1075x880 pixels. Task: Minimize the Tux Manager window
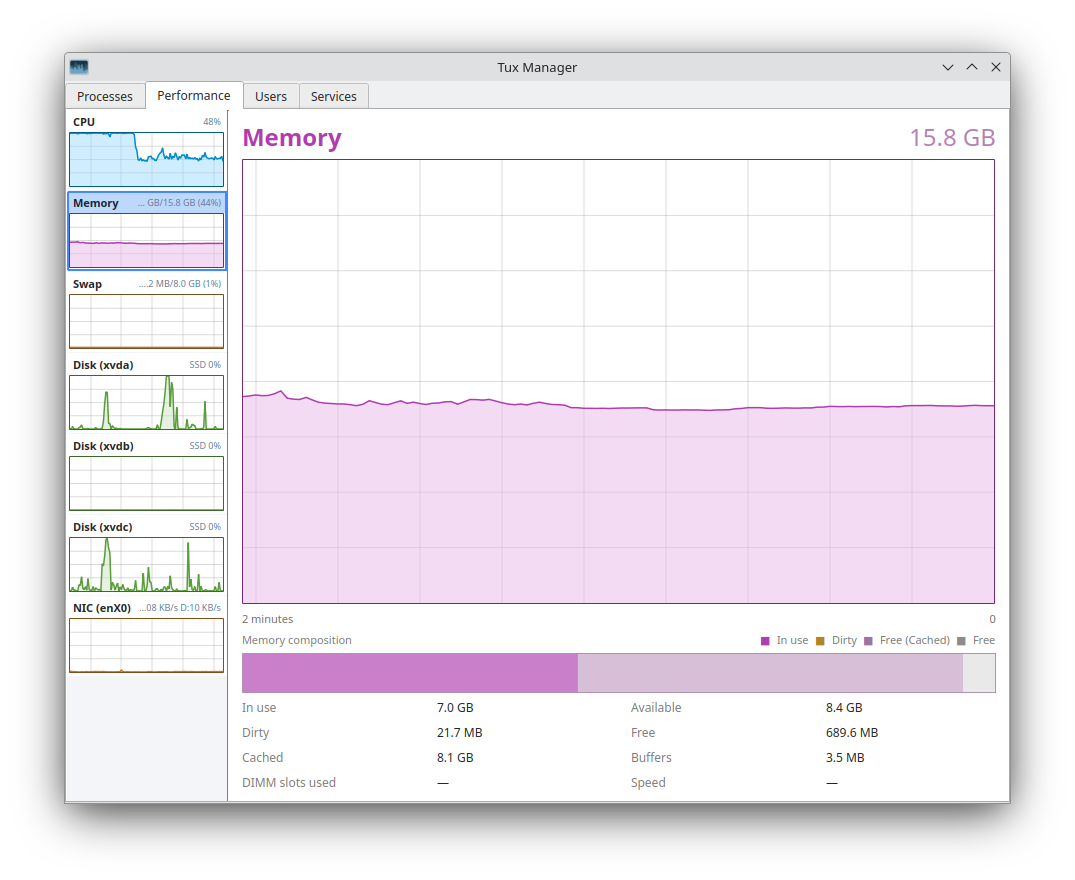pos(948,67)
